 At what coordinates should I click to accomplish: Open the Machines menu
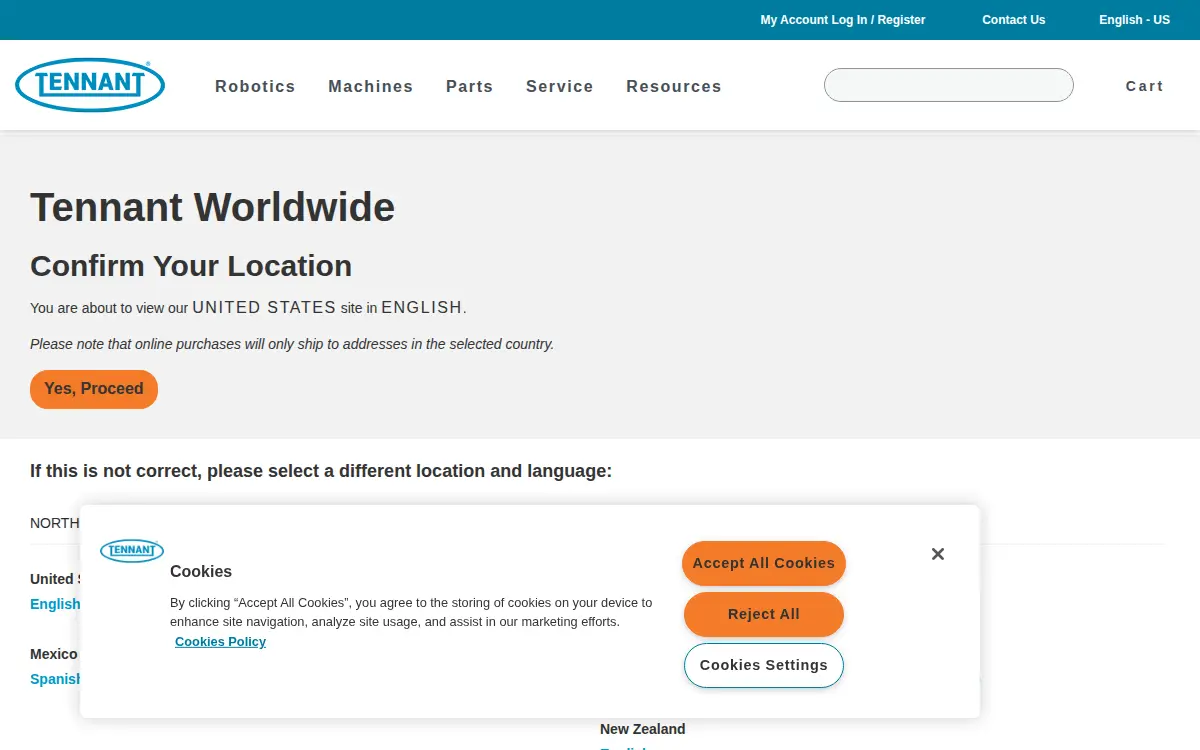point(371,87)
